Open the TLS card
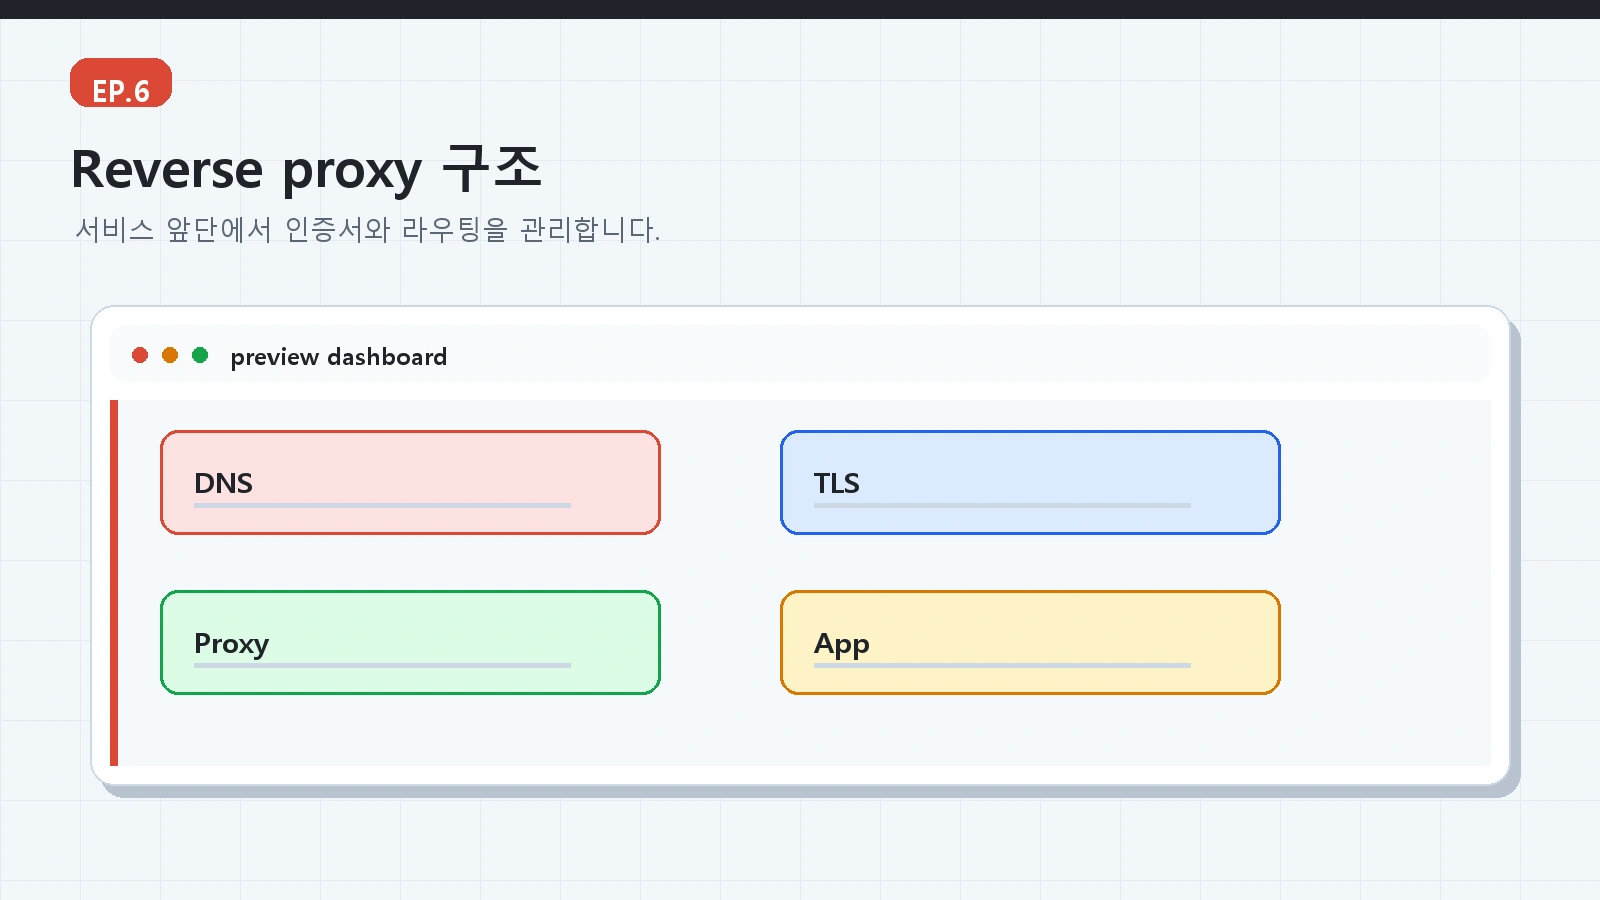The height and width of the screenshot is (900, 1600). click(1030, 483)
